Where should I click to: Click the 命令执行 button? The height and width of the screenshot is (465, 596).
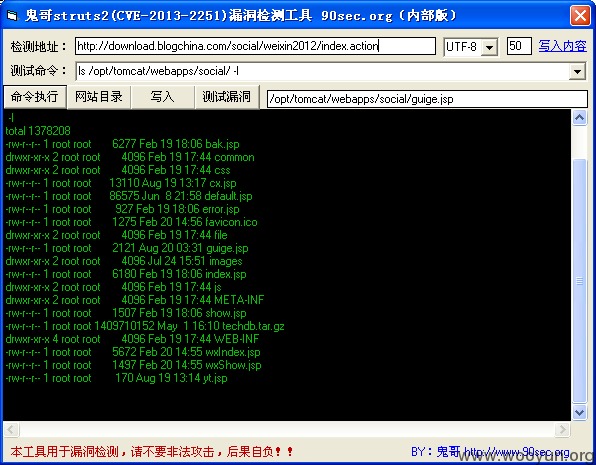coord(35,97)
